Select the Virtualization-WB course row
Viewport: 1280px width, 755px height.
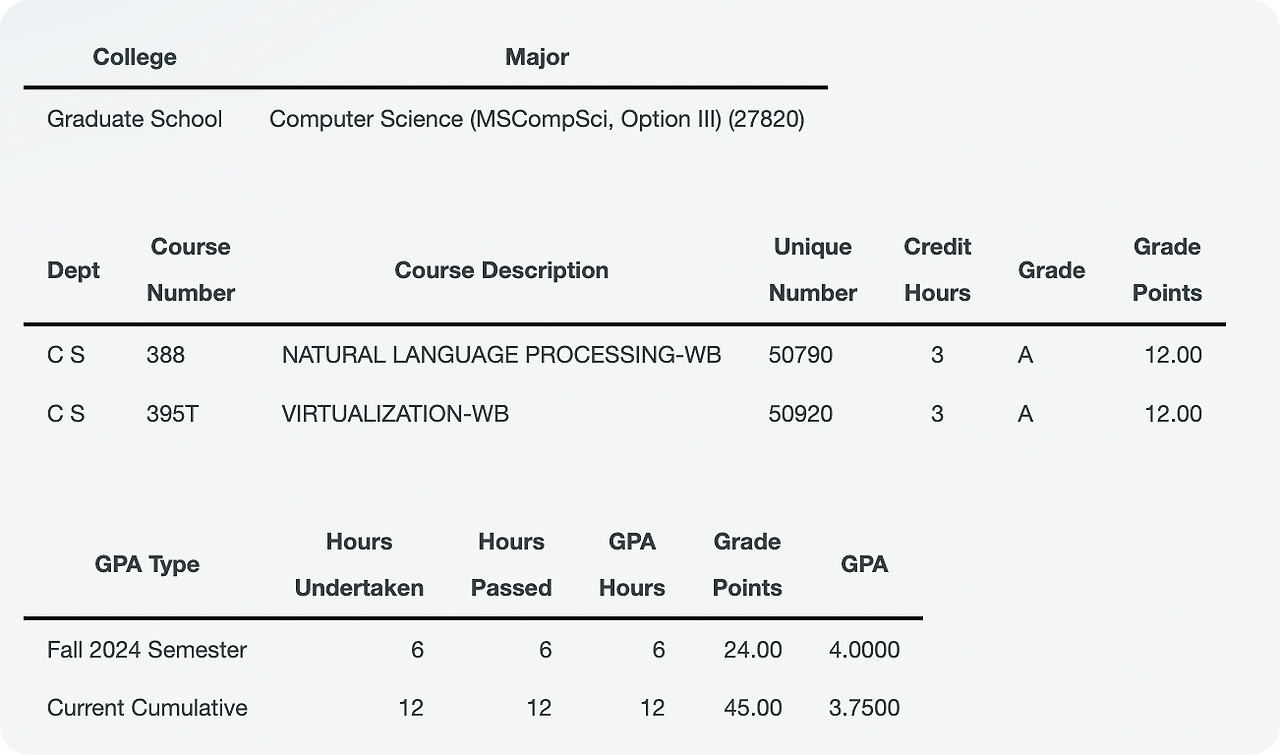[x=395, y=413]
